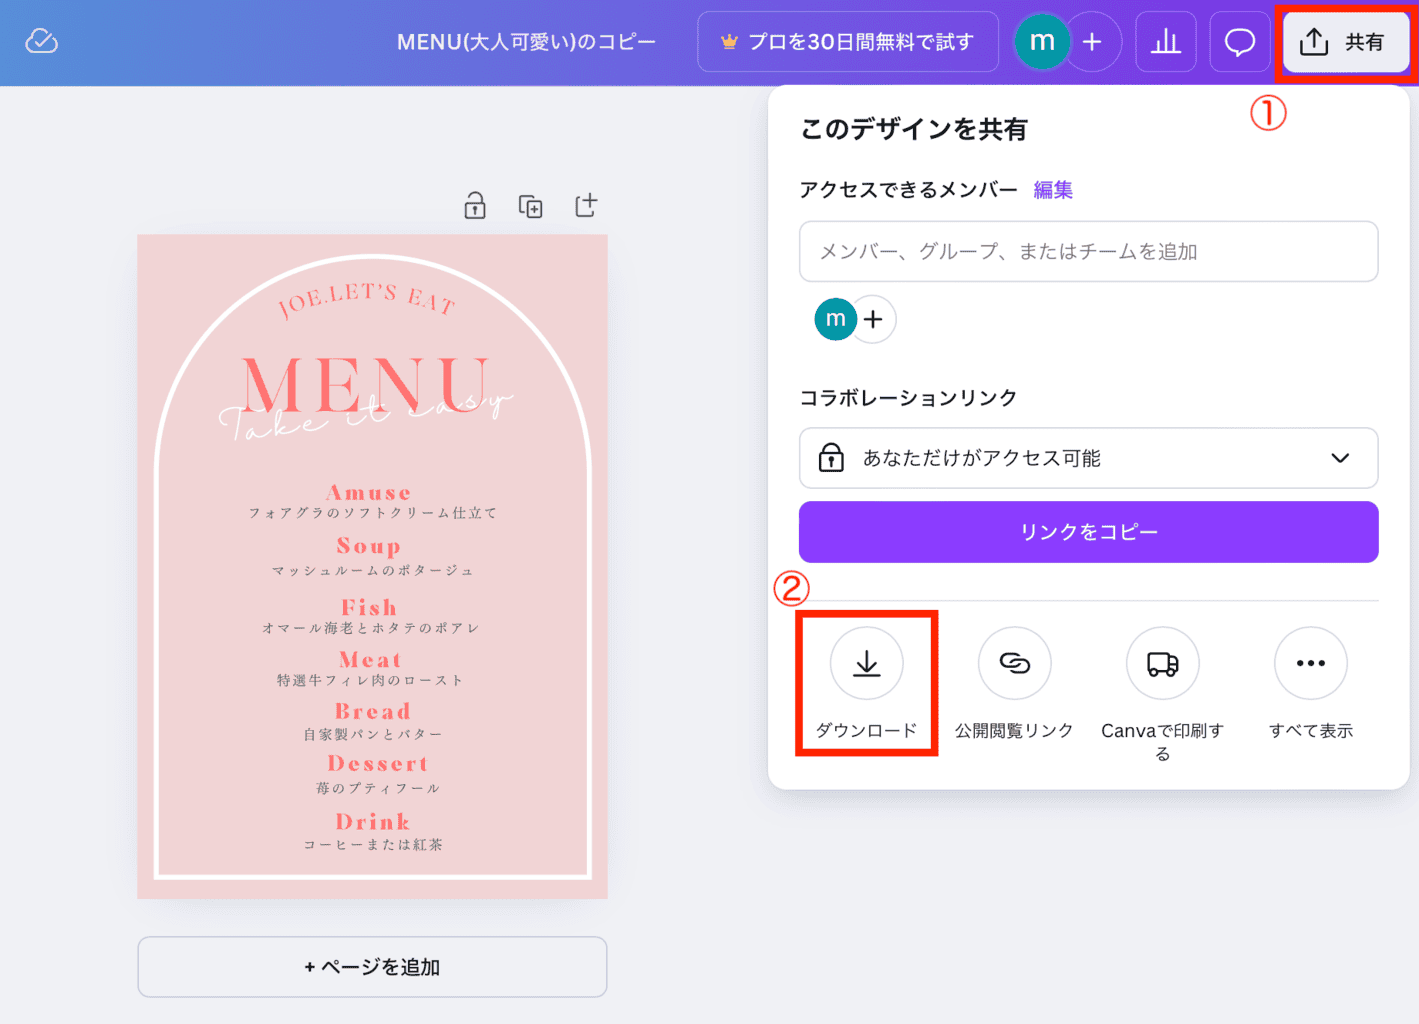Choose the Canvaで印刷する truck icon
Image resolution: width=1419 pixels, height=1024 pixels.
click(x=1162, y=664)
